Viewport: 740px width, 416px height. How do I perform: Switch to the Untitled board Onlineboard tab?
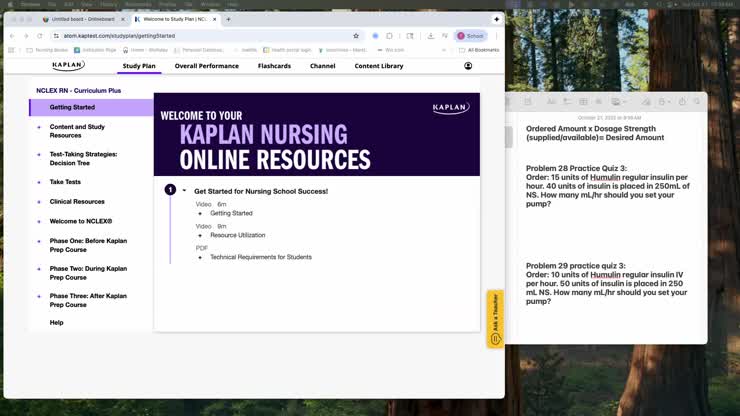pos(82,19)
